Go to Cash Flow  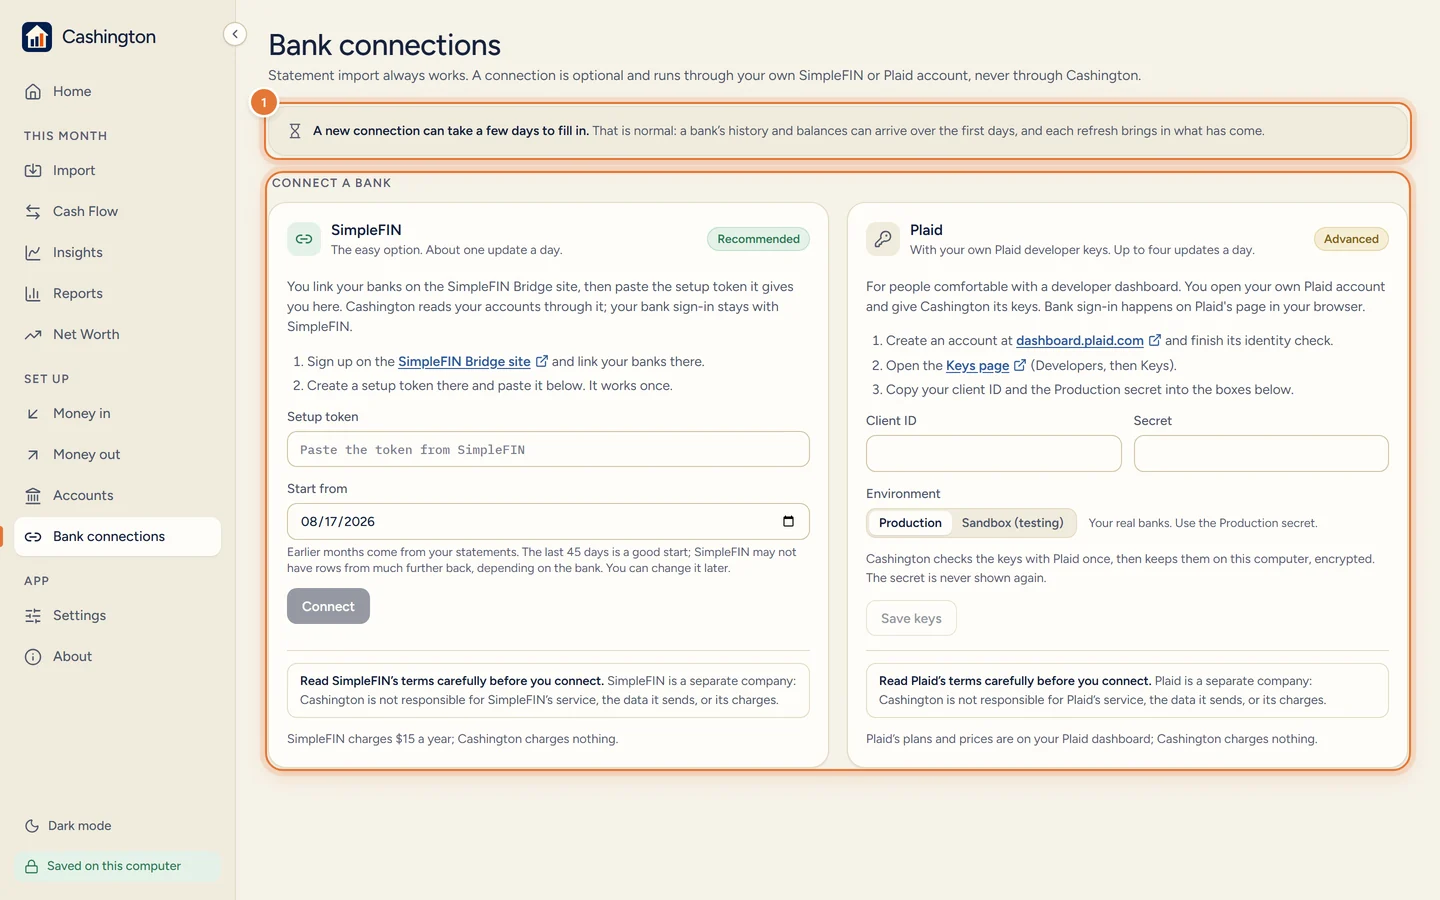118,211
